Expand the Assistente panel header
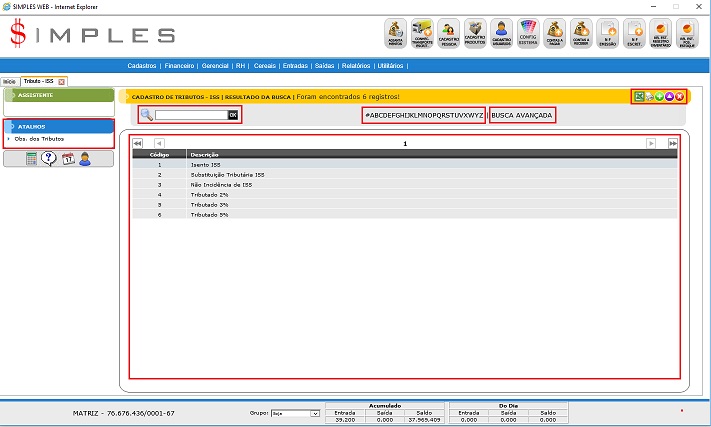This screenshot has height=427, width=711. point(58,95)
